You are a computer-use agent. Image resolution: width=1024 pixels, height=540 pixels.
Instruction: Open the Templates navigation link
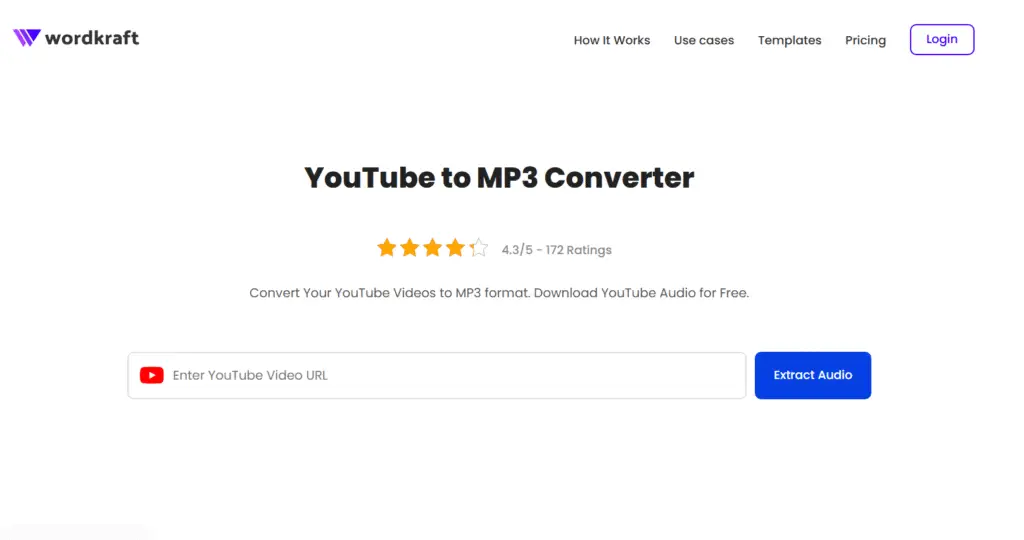(x=790, y=40)
